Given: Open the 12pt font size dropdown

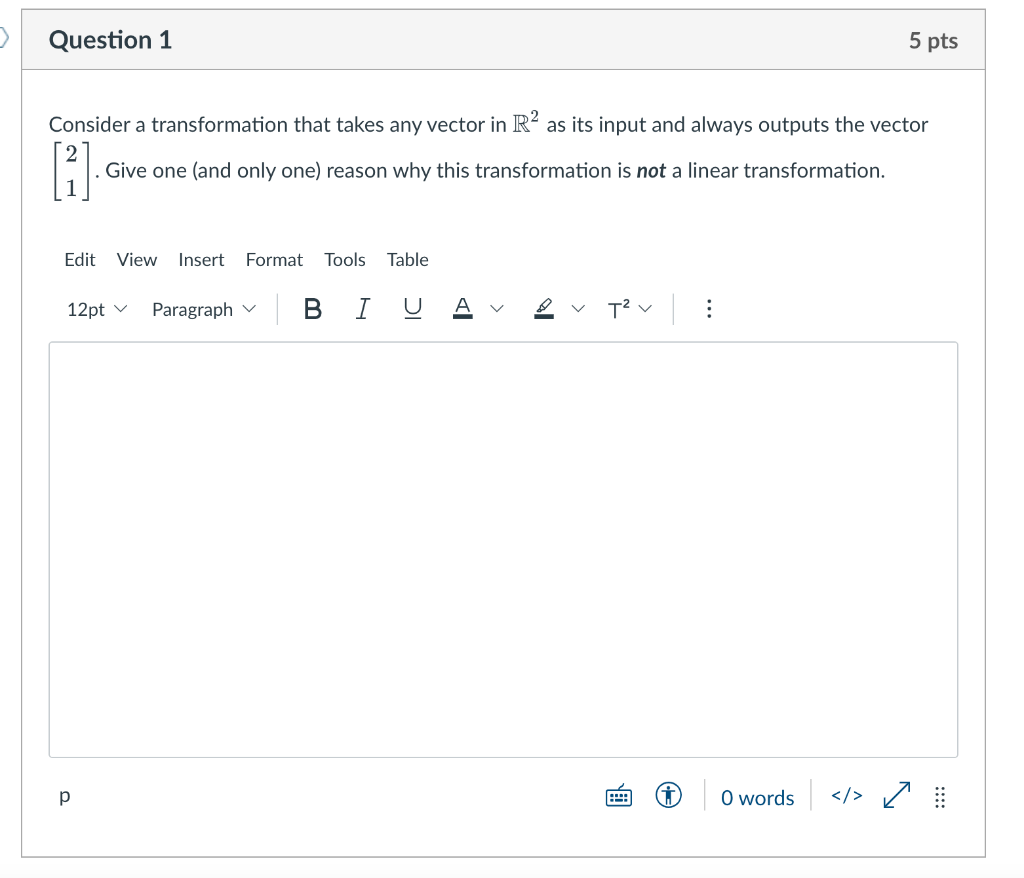Looking at the screenshot, I should [97, 309].
